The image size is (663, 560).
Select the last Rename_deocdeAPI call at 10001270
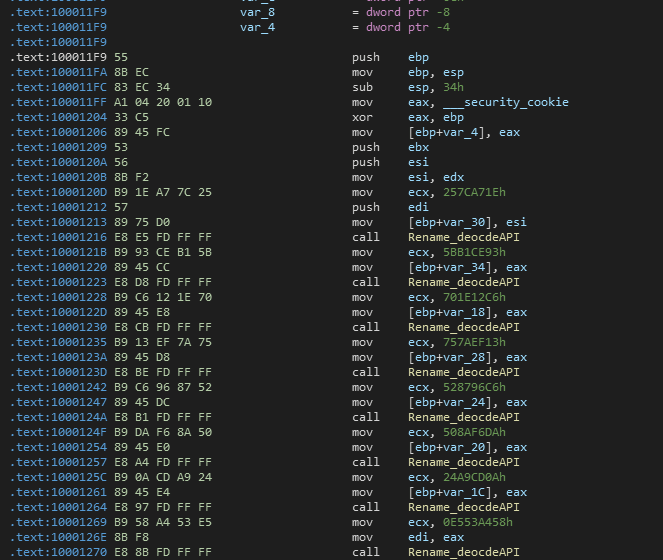pyautogui.click(x=436, y=552)
